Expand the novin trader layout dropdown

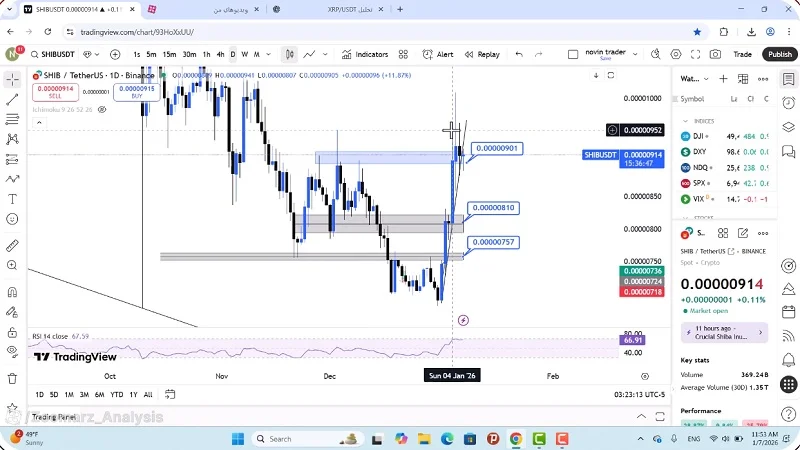tap(633, 54)
